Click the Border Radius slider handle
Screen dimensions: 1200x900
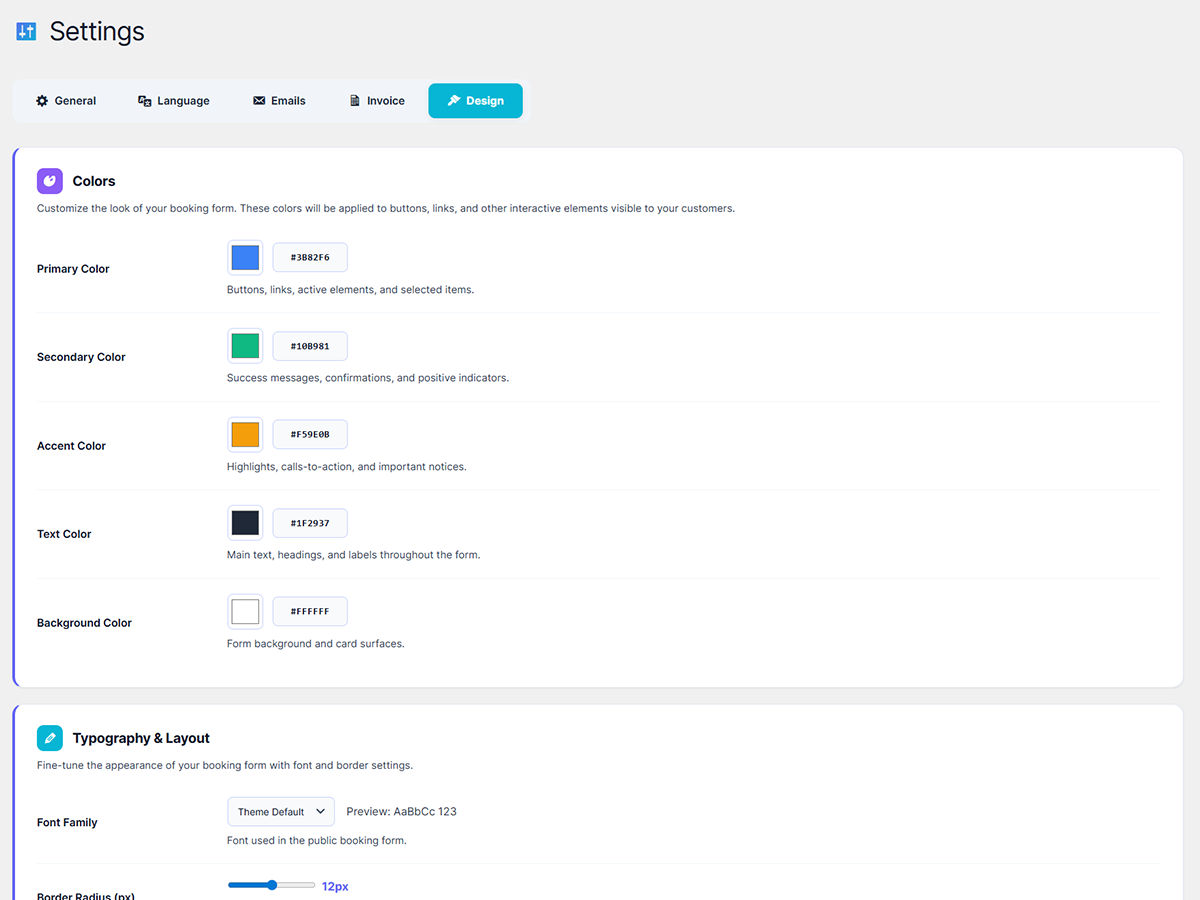tap(272, 885)
